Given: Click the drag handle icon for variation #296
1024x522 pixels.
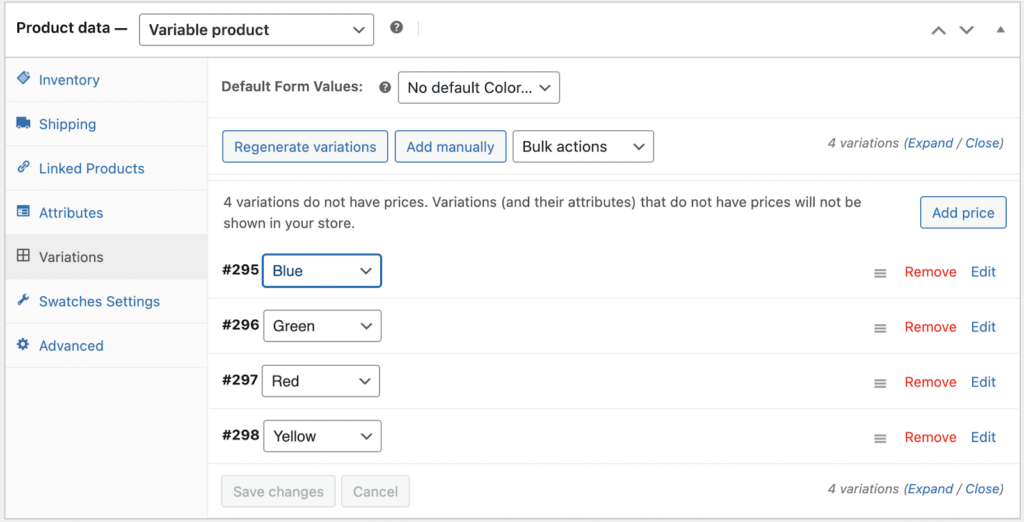Looking at the screenshot, I should tap(880, 328).
